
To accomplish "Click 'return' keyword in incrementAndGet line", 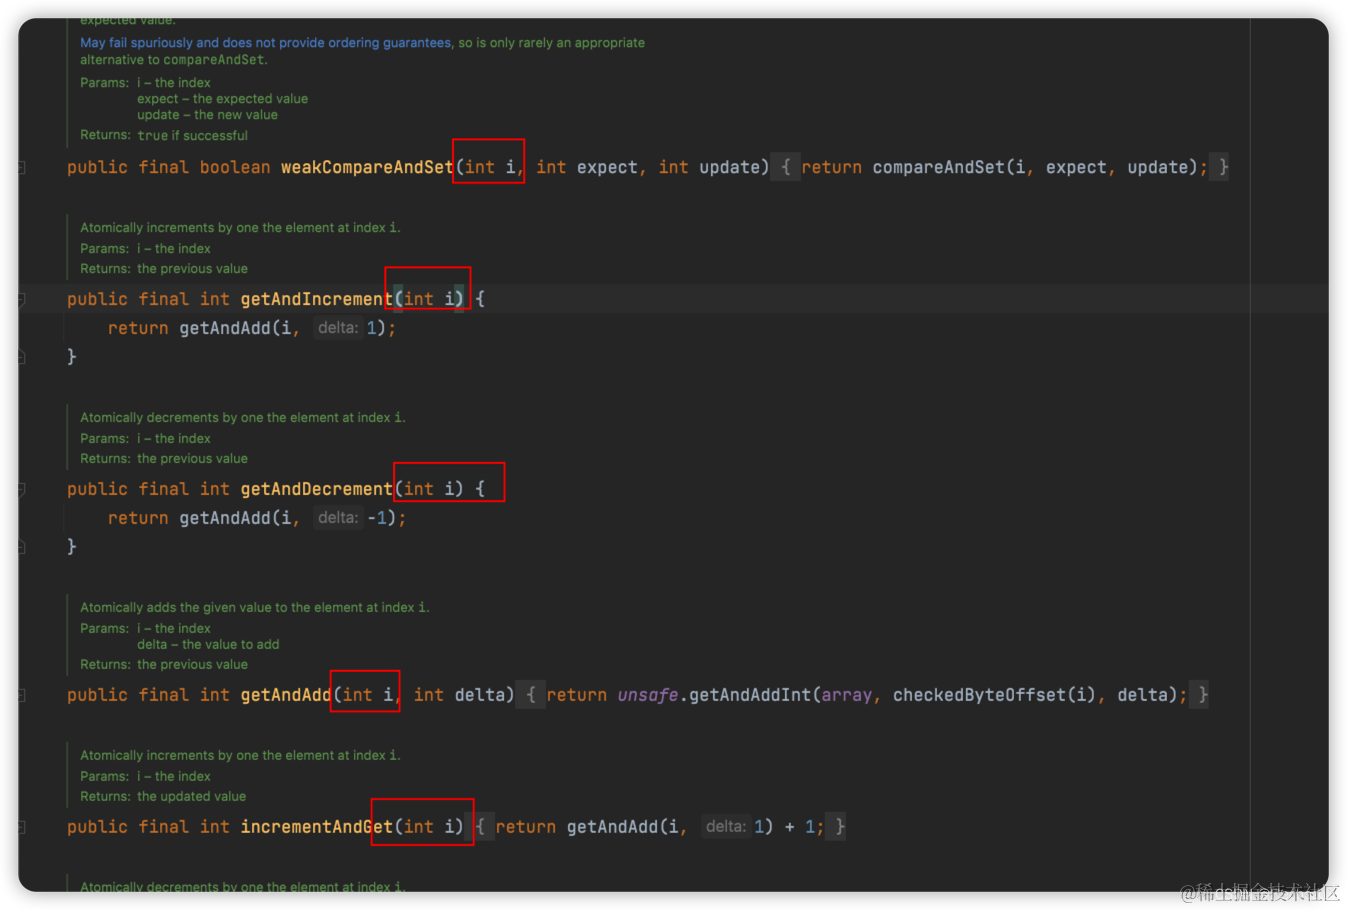I will pyautogui.click(x=525, y=827).
